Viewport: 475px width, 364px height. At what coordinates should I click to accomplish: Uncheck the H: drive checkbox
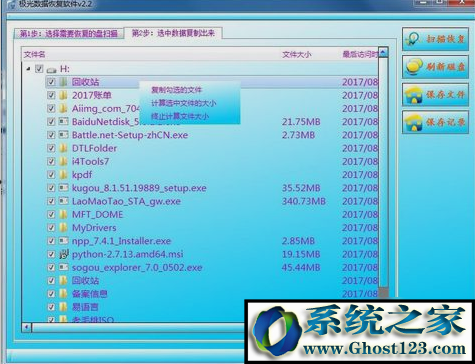pos(39,69)
